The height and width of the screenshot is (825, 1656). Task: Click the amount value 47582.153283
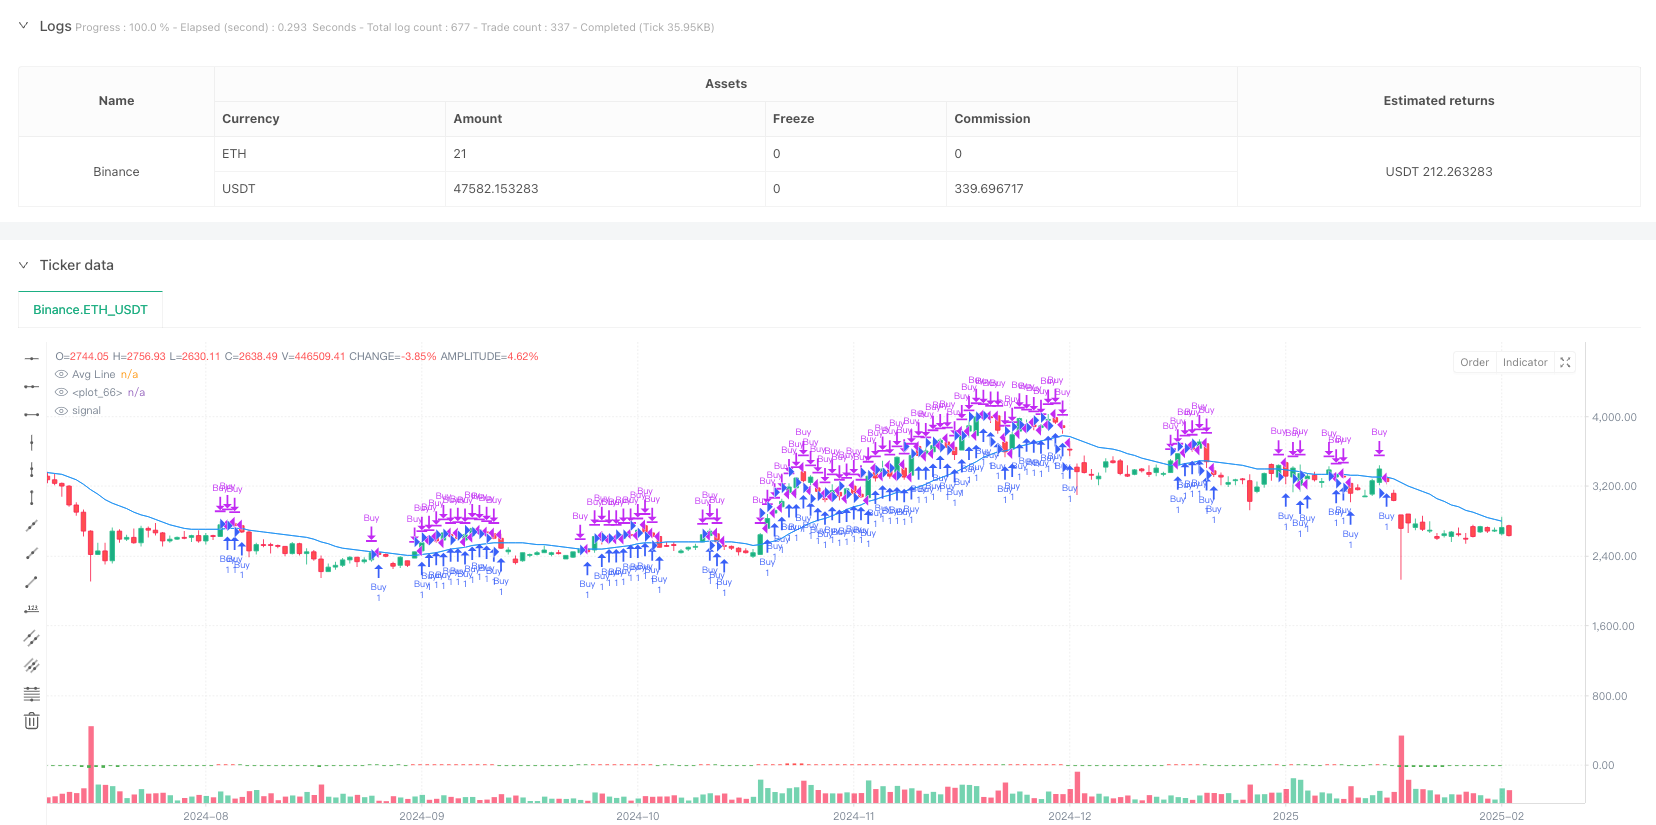click(x=496, y=189)
